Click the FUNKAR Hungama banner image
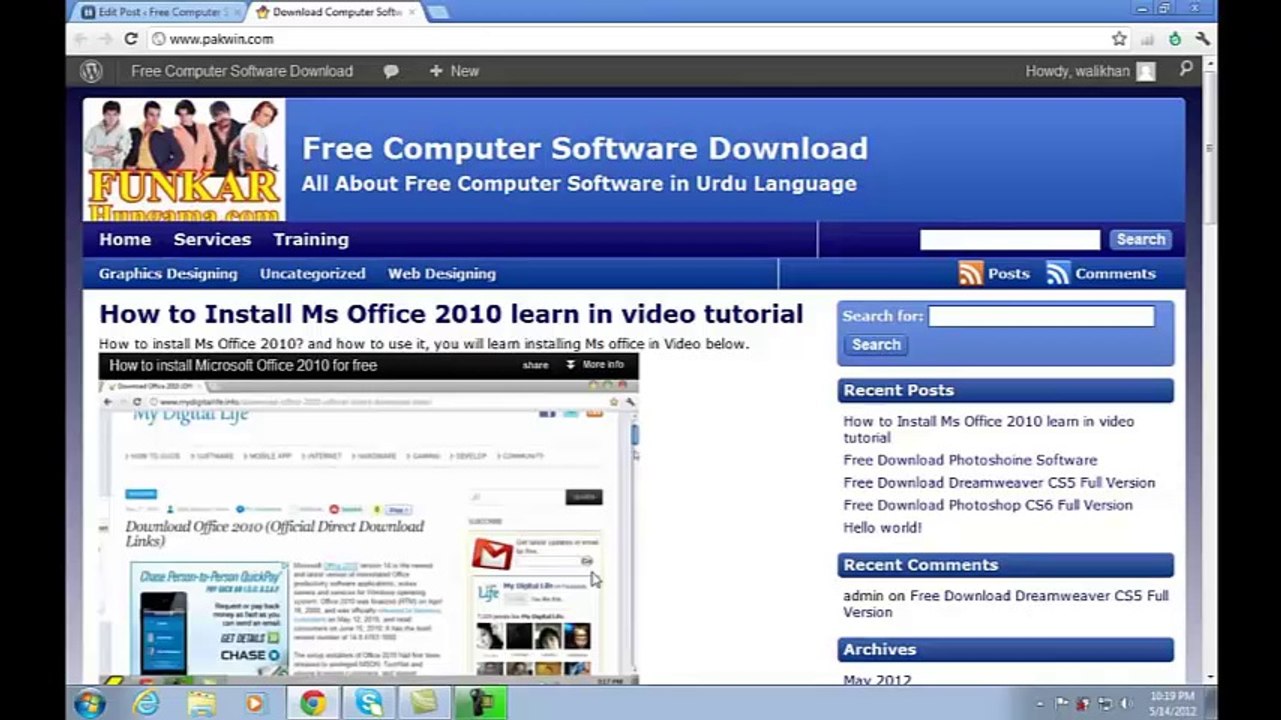1281x720 pixels. click(184, 159)
